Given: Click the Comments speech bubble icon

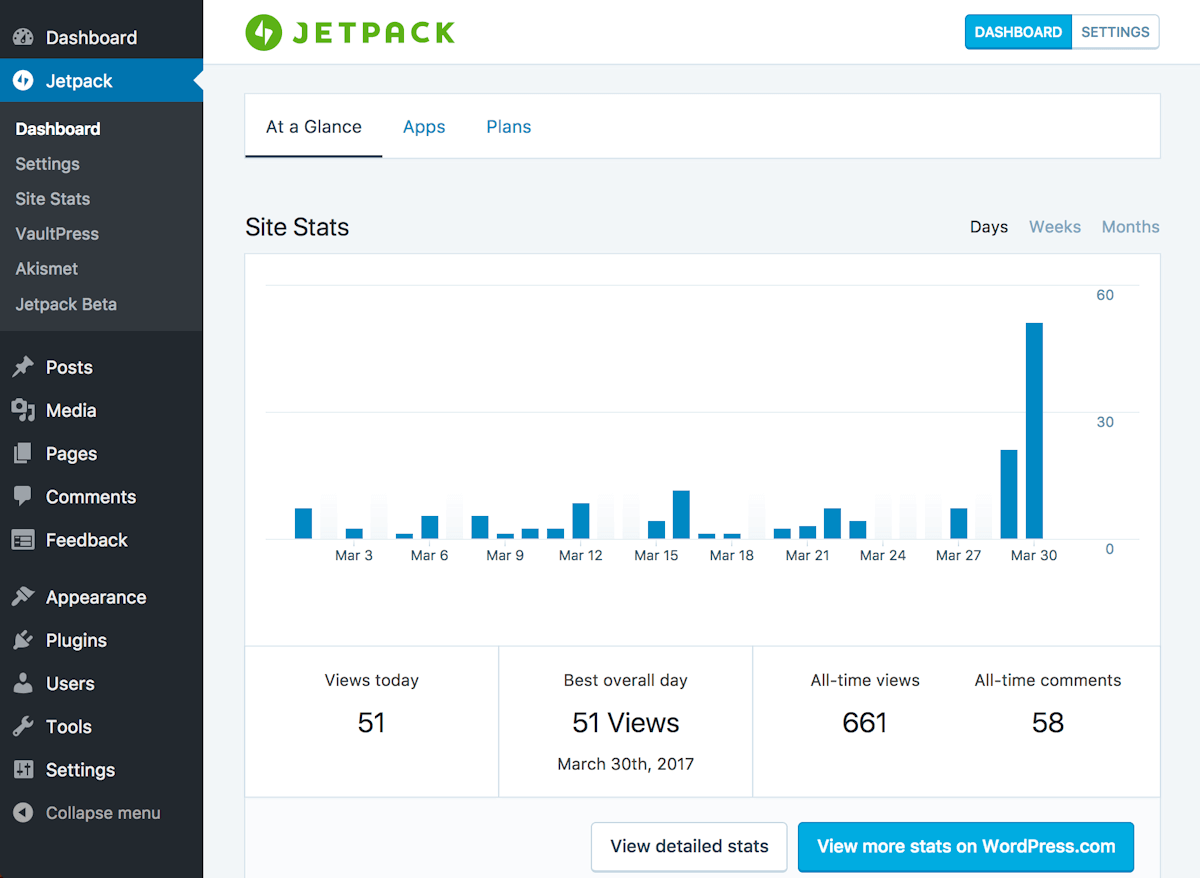Looking at the screenshot, I should 23,496.
